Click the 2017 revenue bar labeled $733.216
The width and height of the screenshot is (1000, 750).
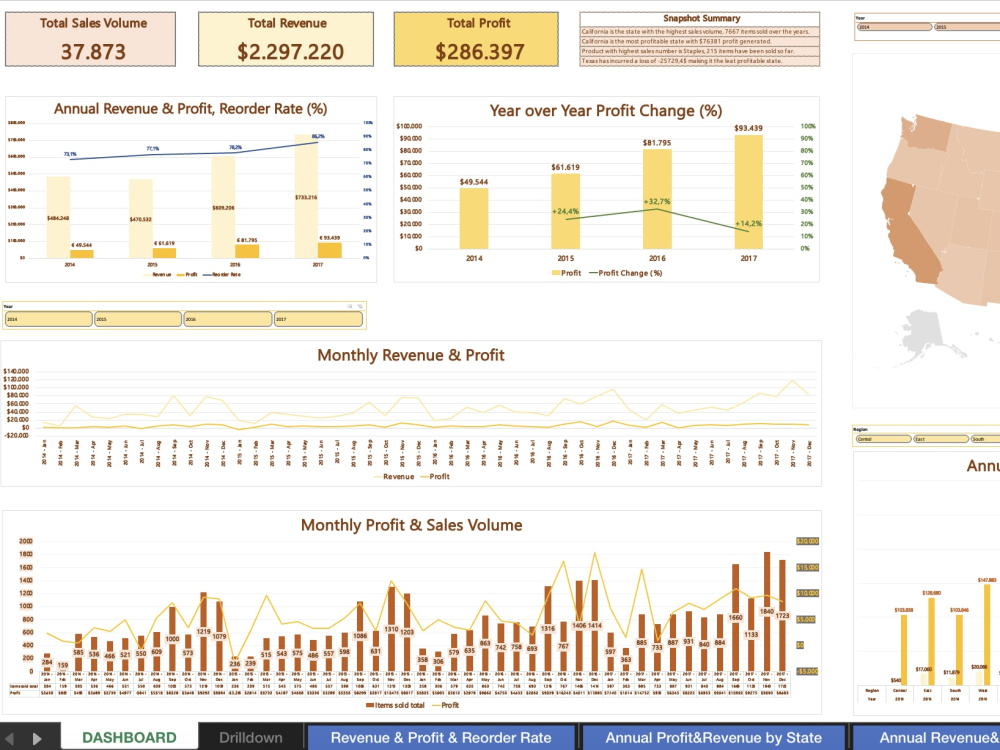[307, 196]
